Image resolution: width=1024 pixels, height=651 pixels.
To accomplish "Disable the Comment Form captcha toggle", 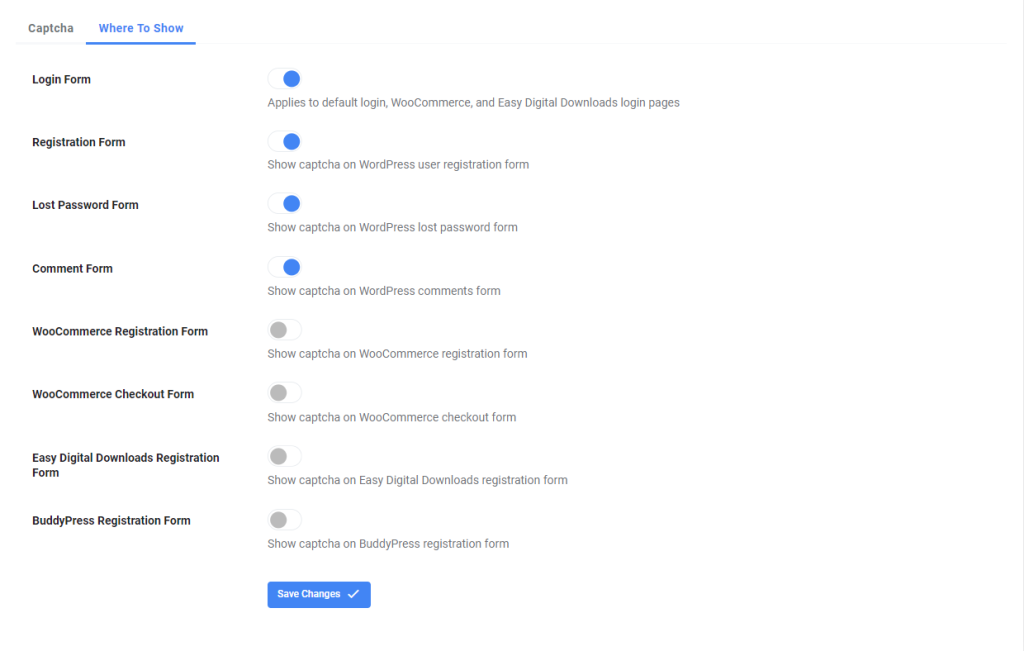I will tap(285, 267).
